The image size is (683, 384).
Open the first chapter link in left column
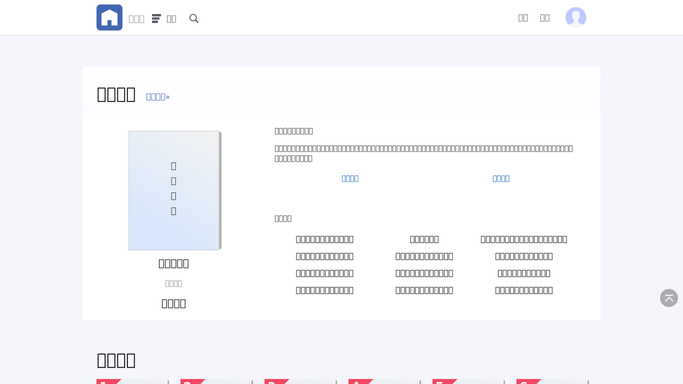(x=325, y=239)
